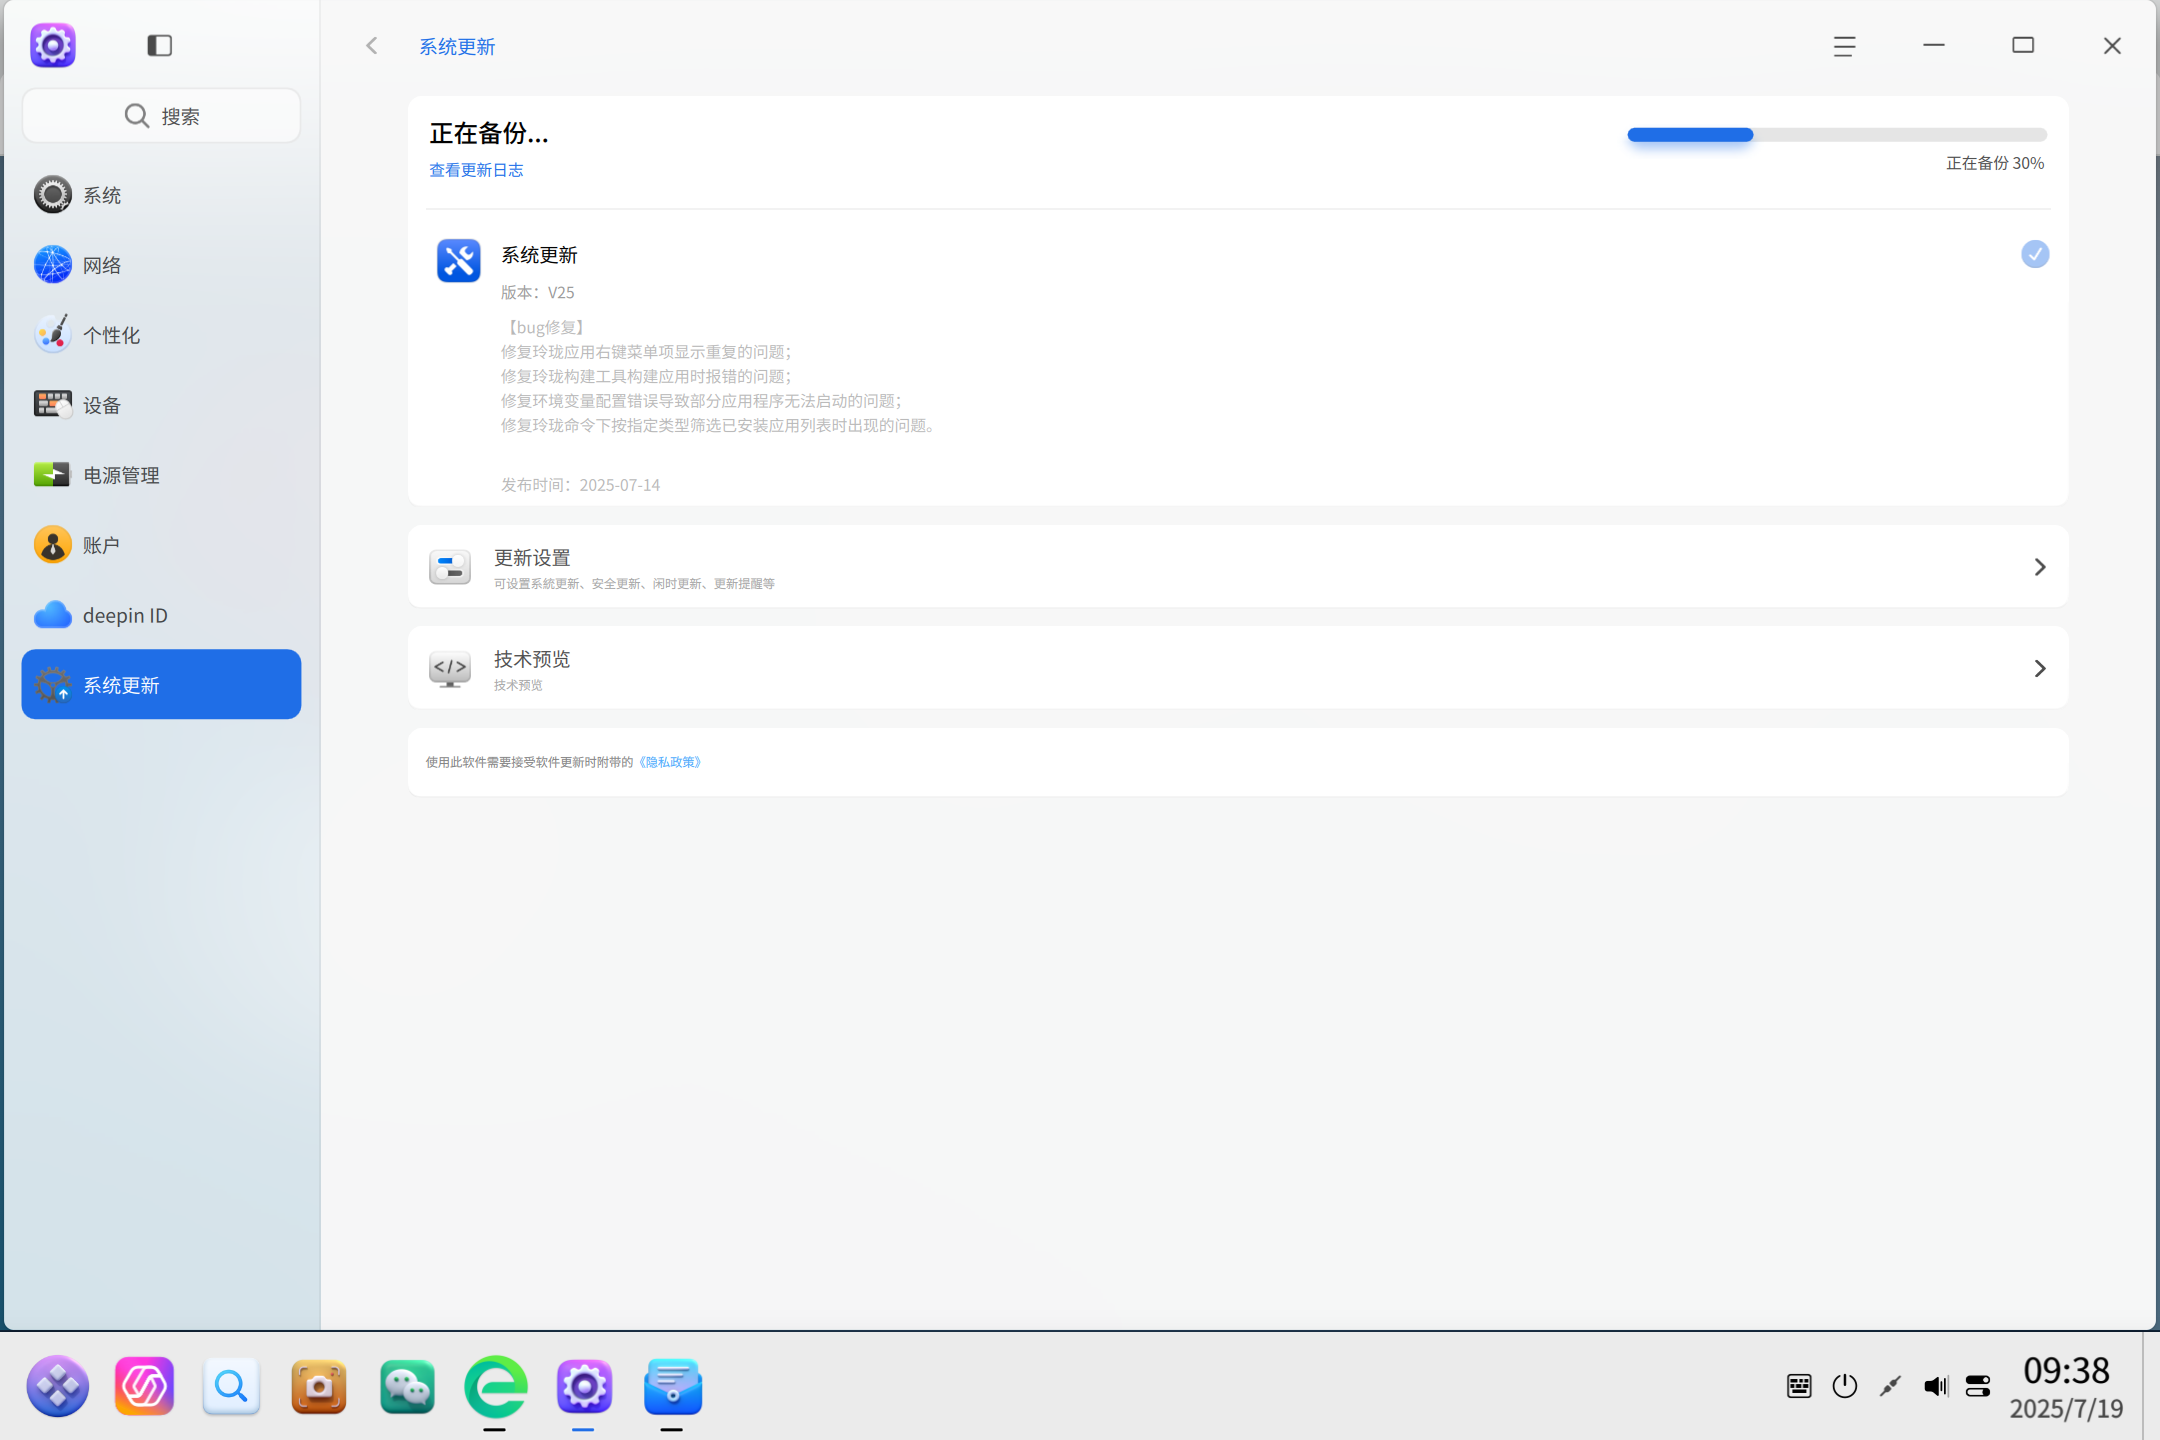Click the Technical Preview code icon
This screenshot has width=2160, height=1440.
coord(450,668)
